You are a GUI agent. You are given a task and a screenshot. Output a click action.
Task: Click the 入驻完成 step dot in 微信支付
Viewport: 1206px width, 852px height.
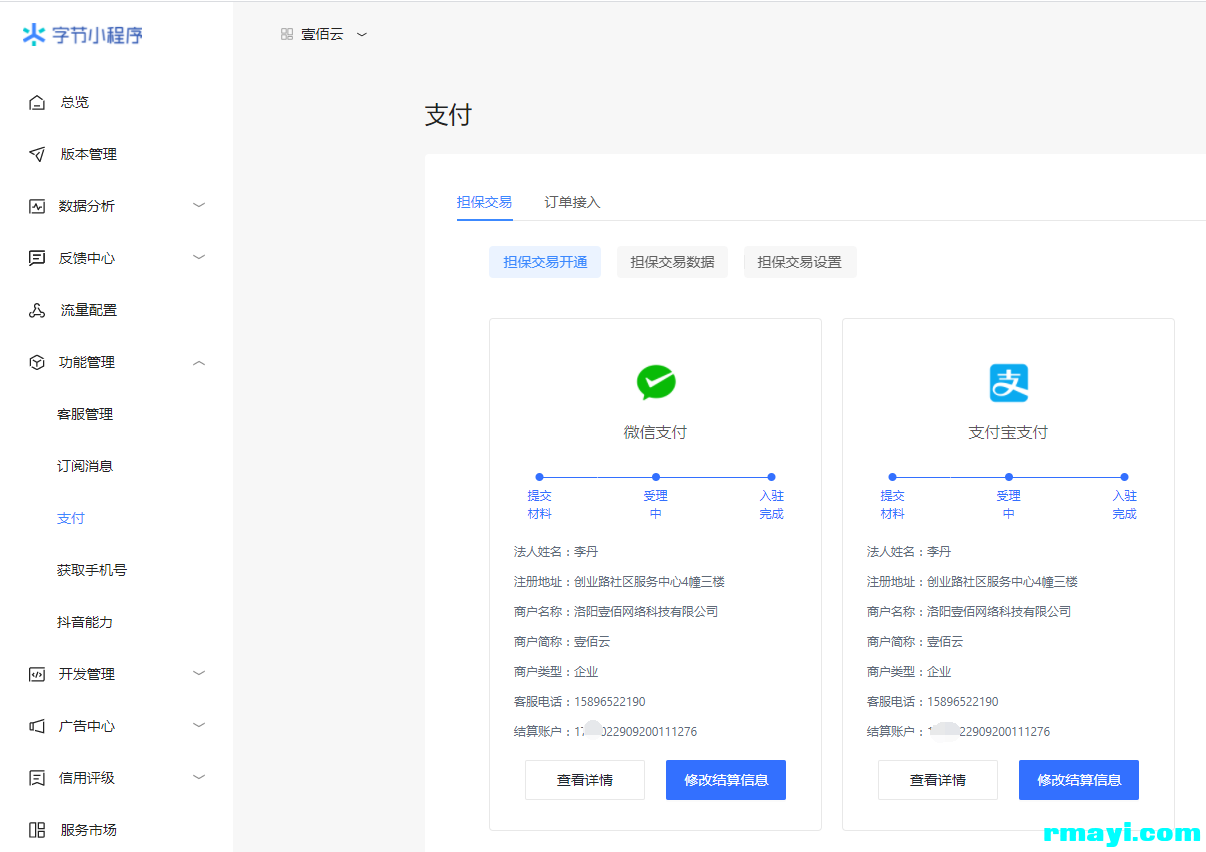coord(771,477)
